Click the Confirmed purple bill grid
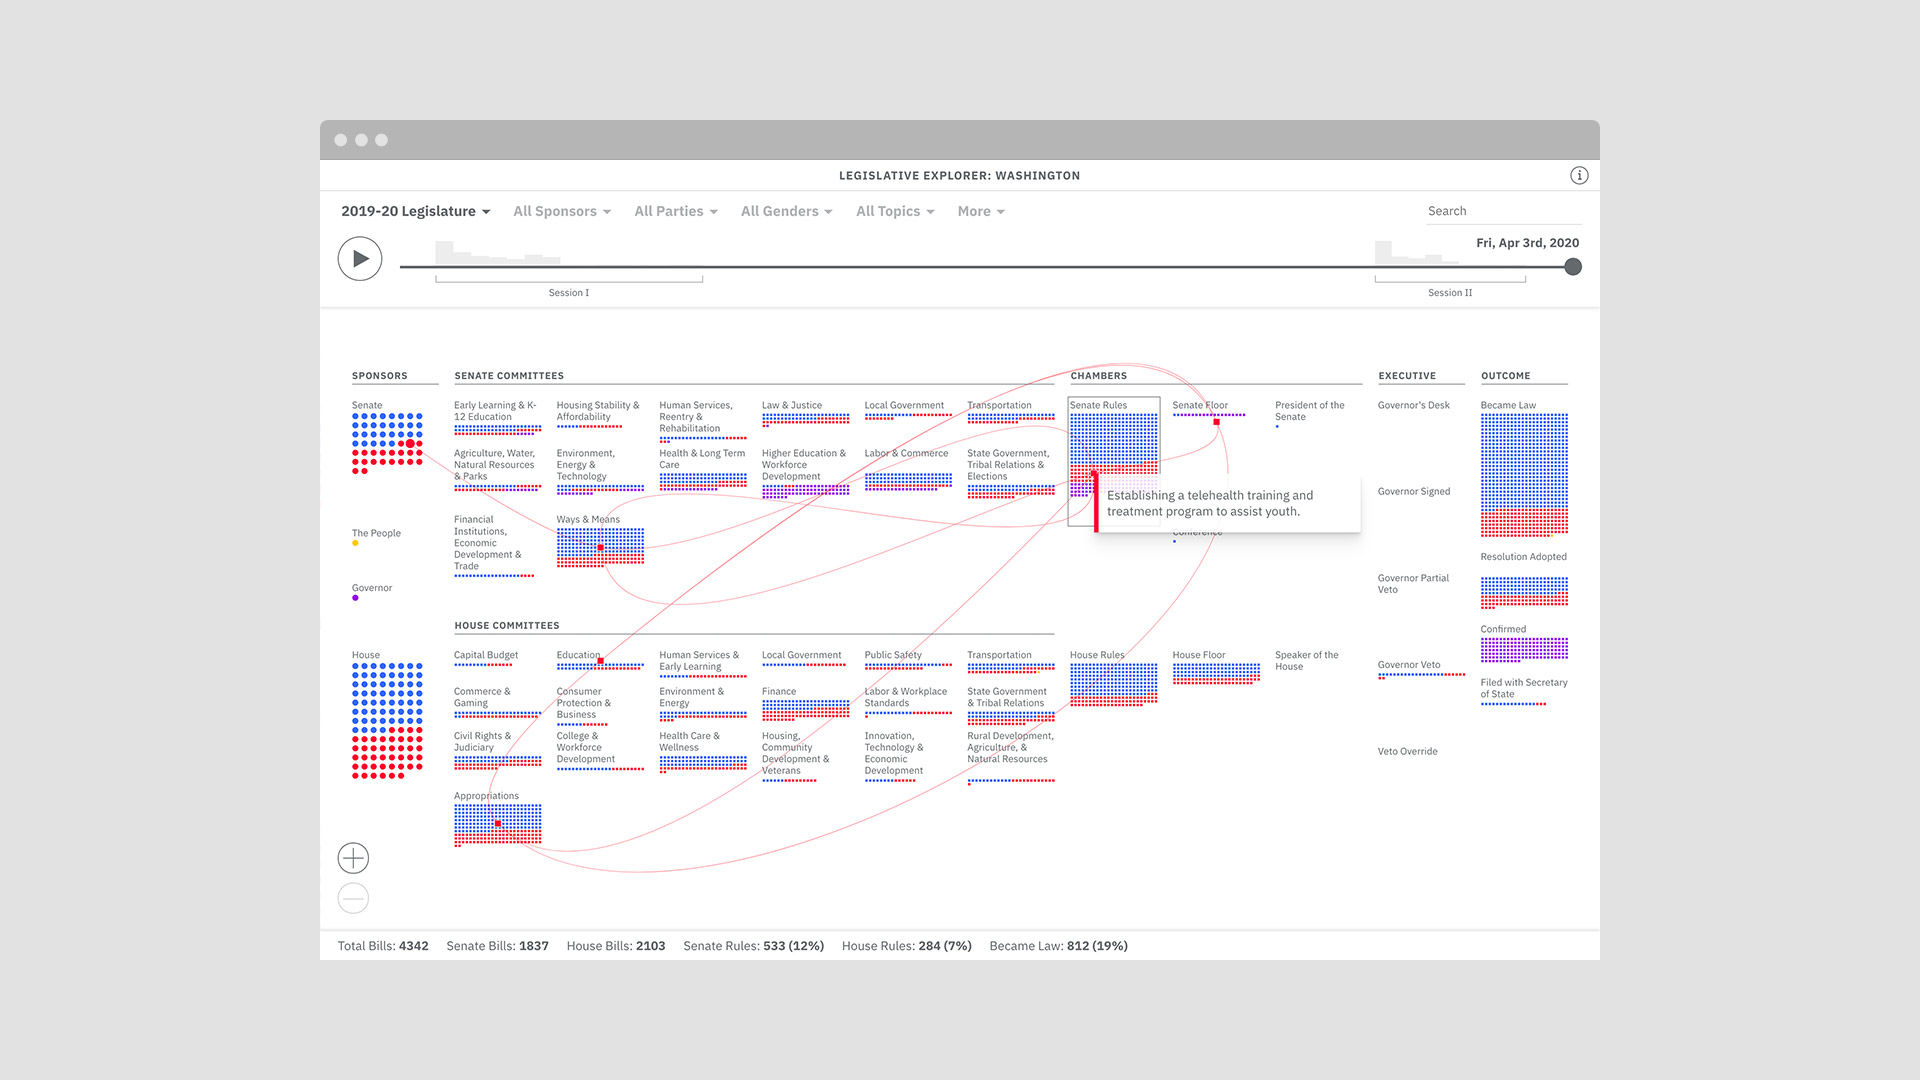Viewport: 1920px width, 1080px height. click(1524, 650)
